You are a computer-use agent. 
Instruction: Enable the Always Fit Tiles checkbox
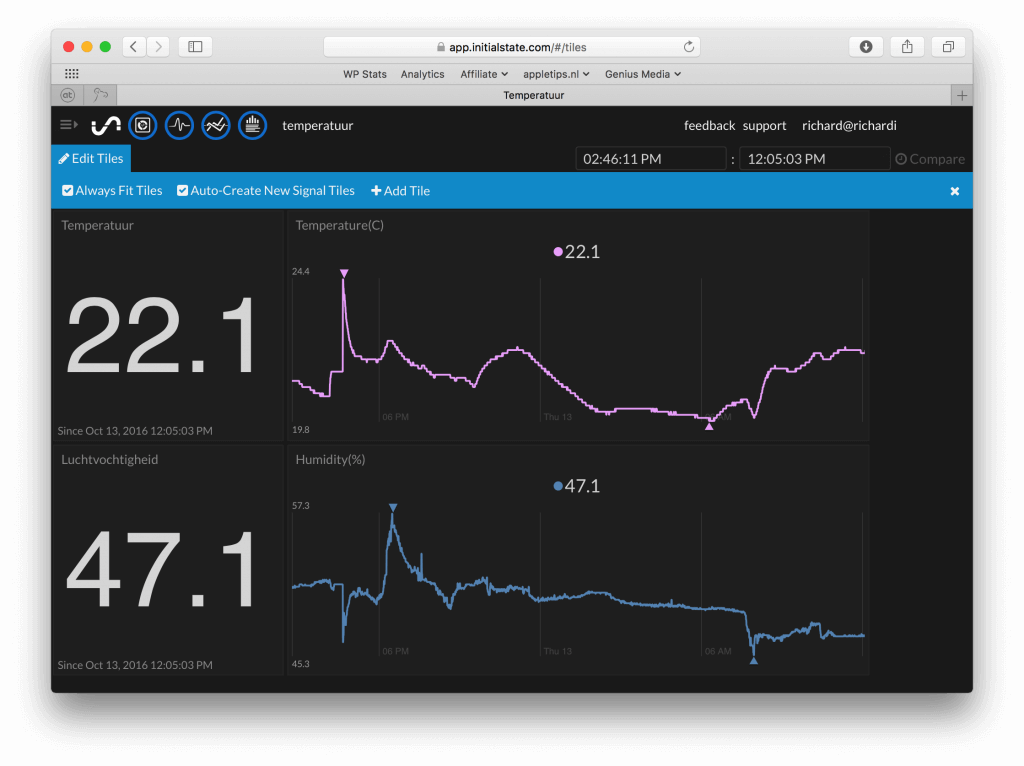(x=67, y=190)
